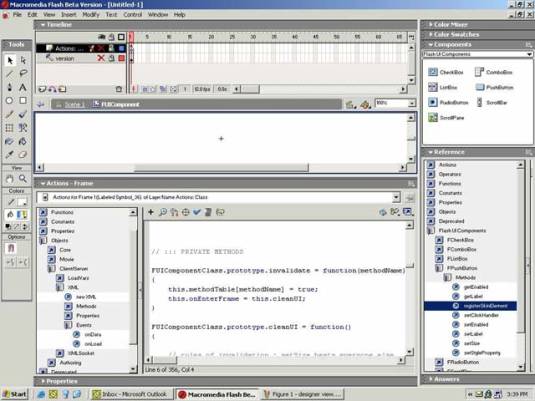
Task: Select the Line tool
Action: (10, 73)
